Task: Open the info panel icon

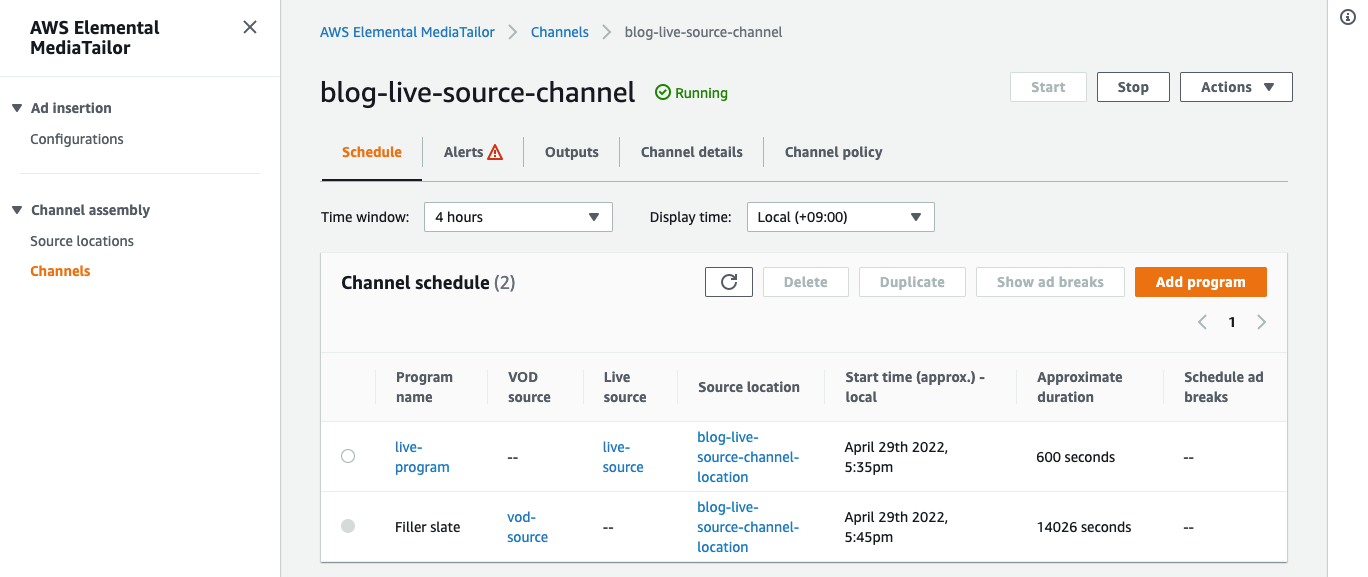Action: 1347,17
